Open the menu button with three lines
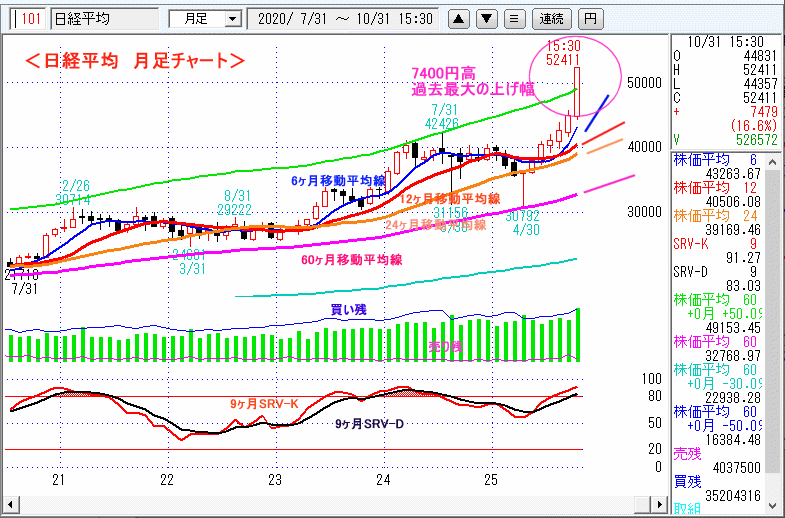The height and width of the screenshot is (518, 785). [514, 19]
